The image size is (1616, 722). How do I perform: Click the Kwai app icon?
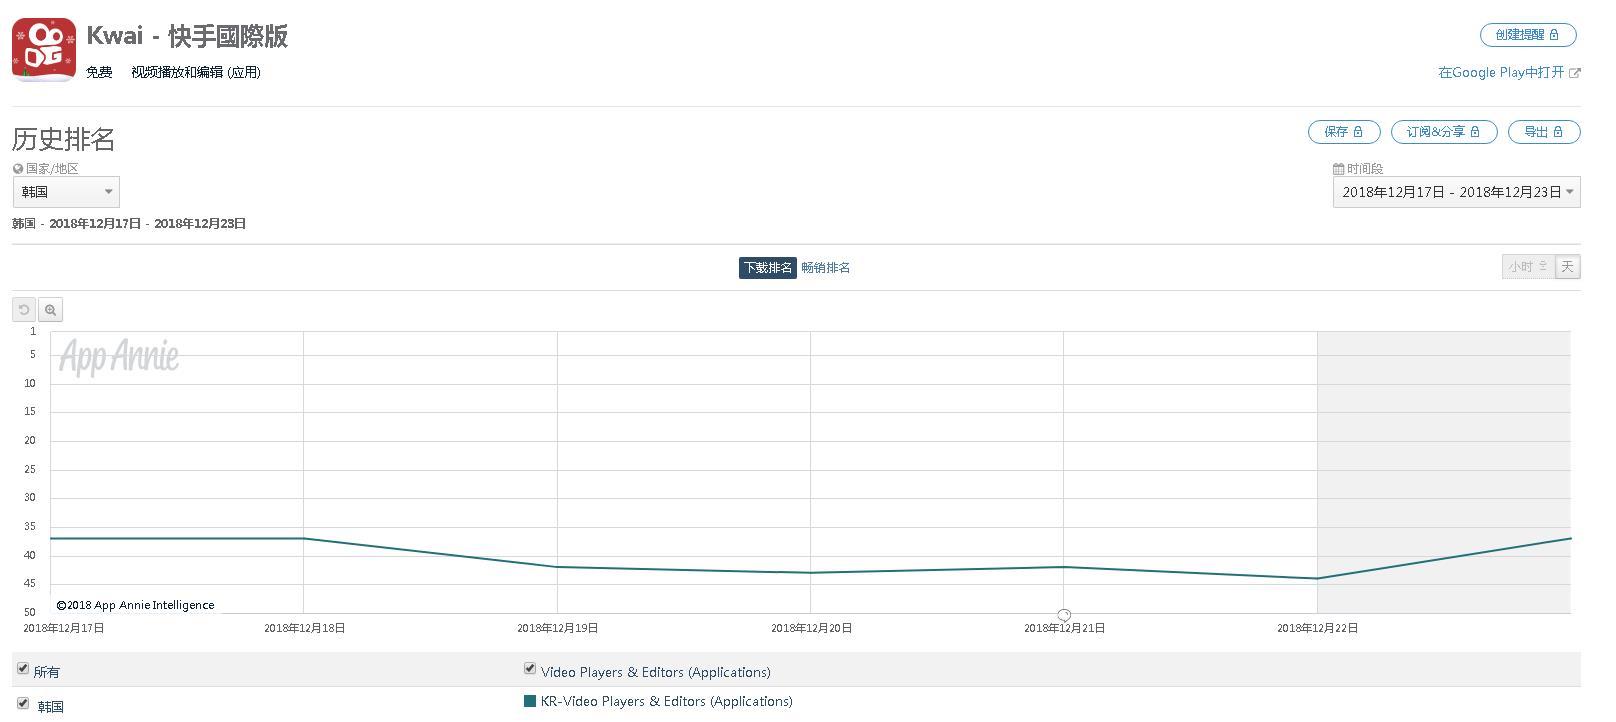[x=44, y=49]
